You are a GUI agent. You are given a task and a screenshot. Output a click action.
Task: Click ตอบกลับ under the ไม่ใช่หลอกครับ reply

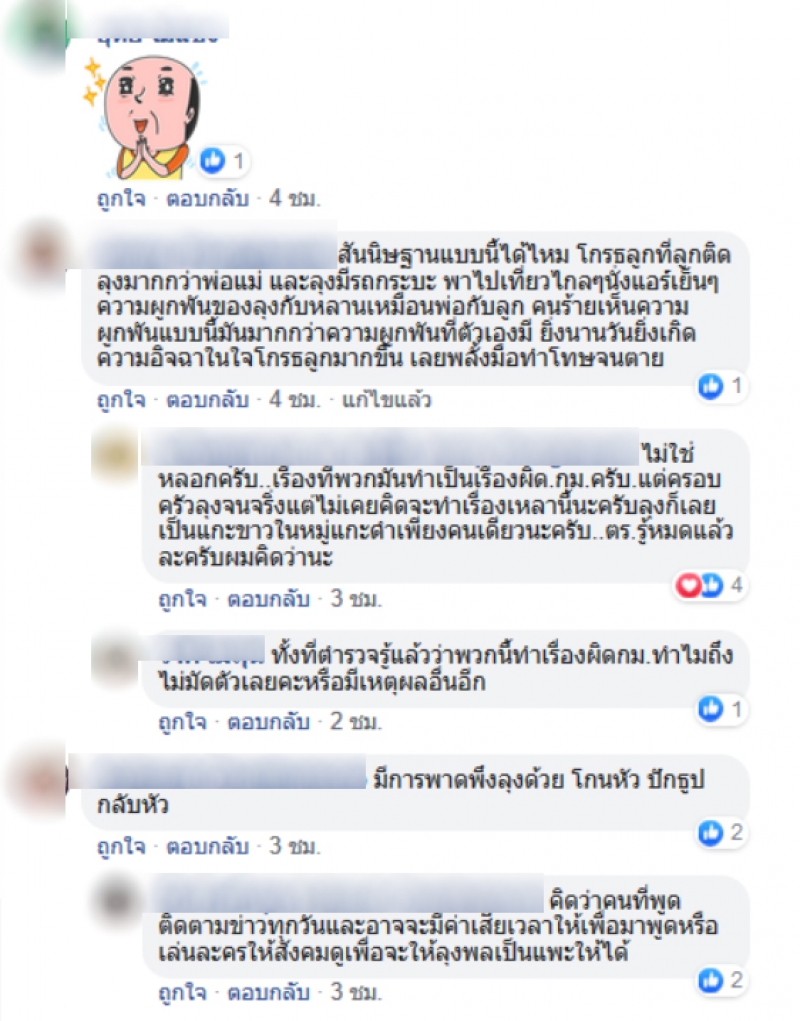(268, 598)
